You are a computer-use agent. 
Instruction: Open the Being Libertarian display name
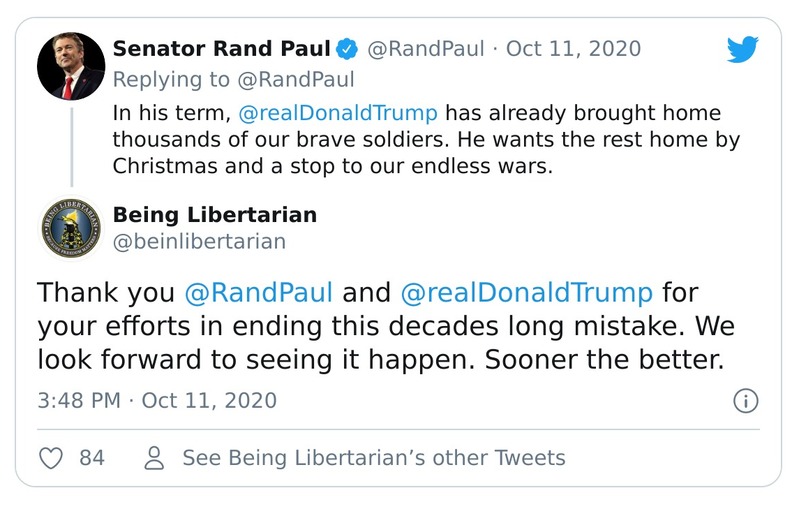point(215,214)
